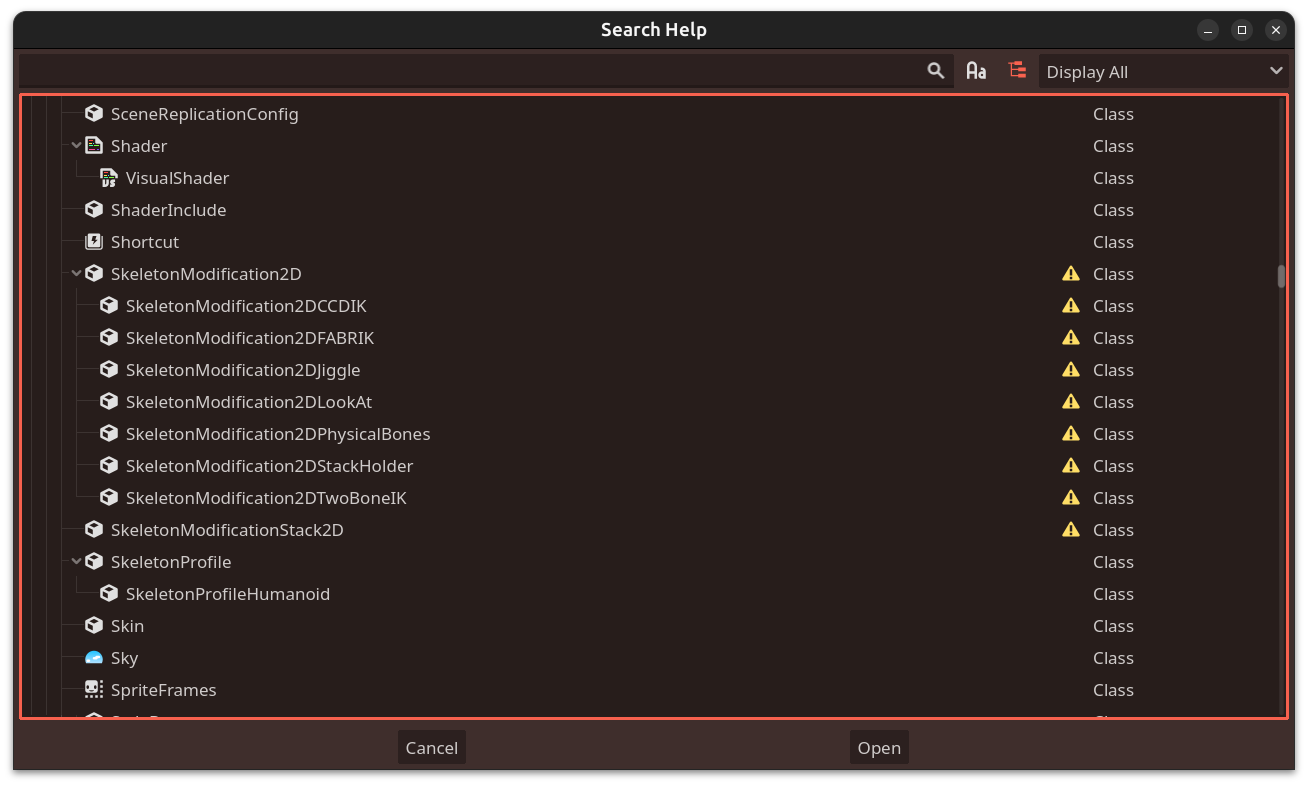1308x786 pixels.
Task: Select the SceneReplicationConfig class entry
Action: tap(204, 113)
